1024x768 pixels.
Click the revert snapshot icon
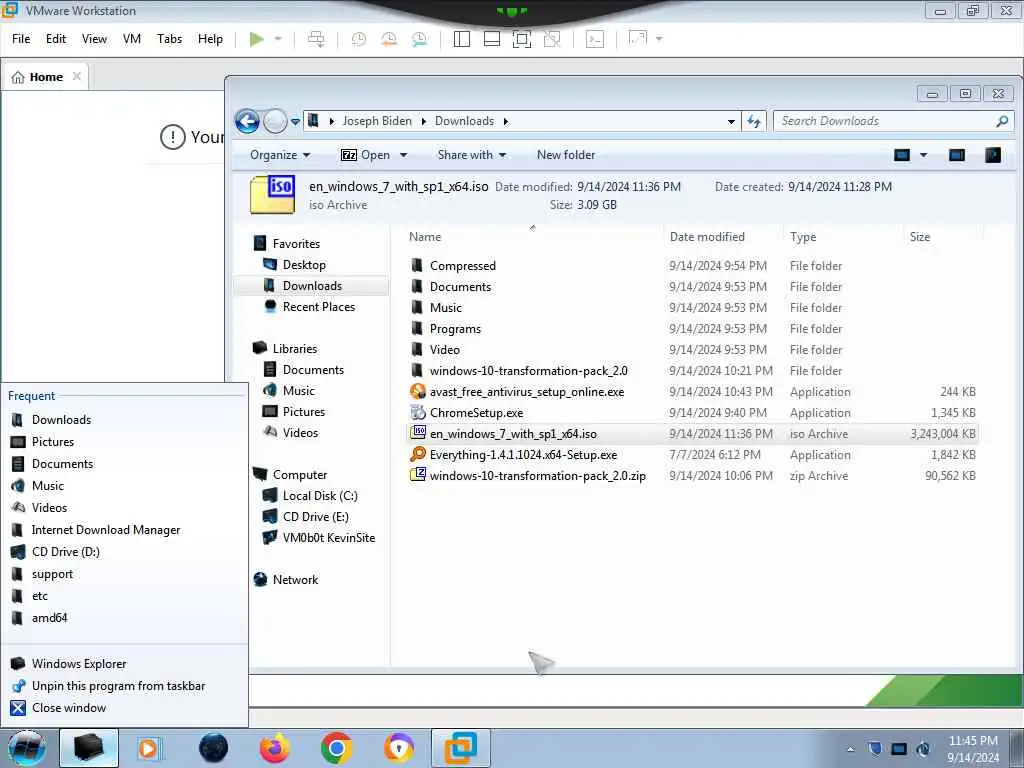click(389, 39)
